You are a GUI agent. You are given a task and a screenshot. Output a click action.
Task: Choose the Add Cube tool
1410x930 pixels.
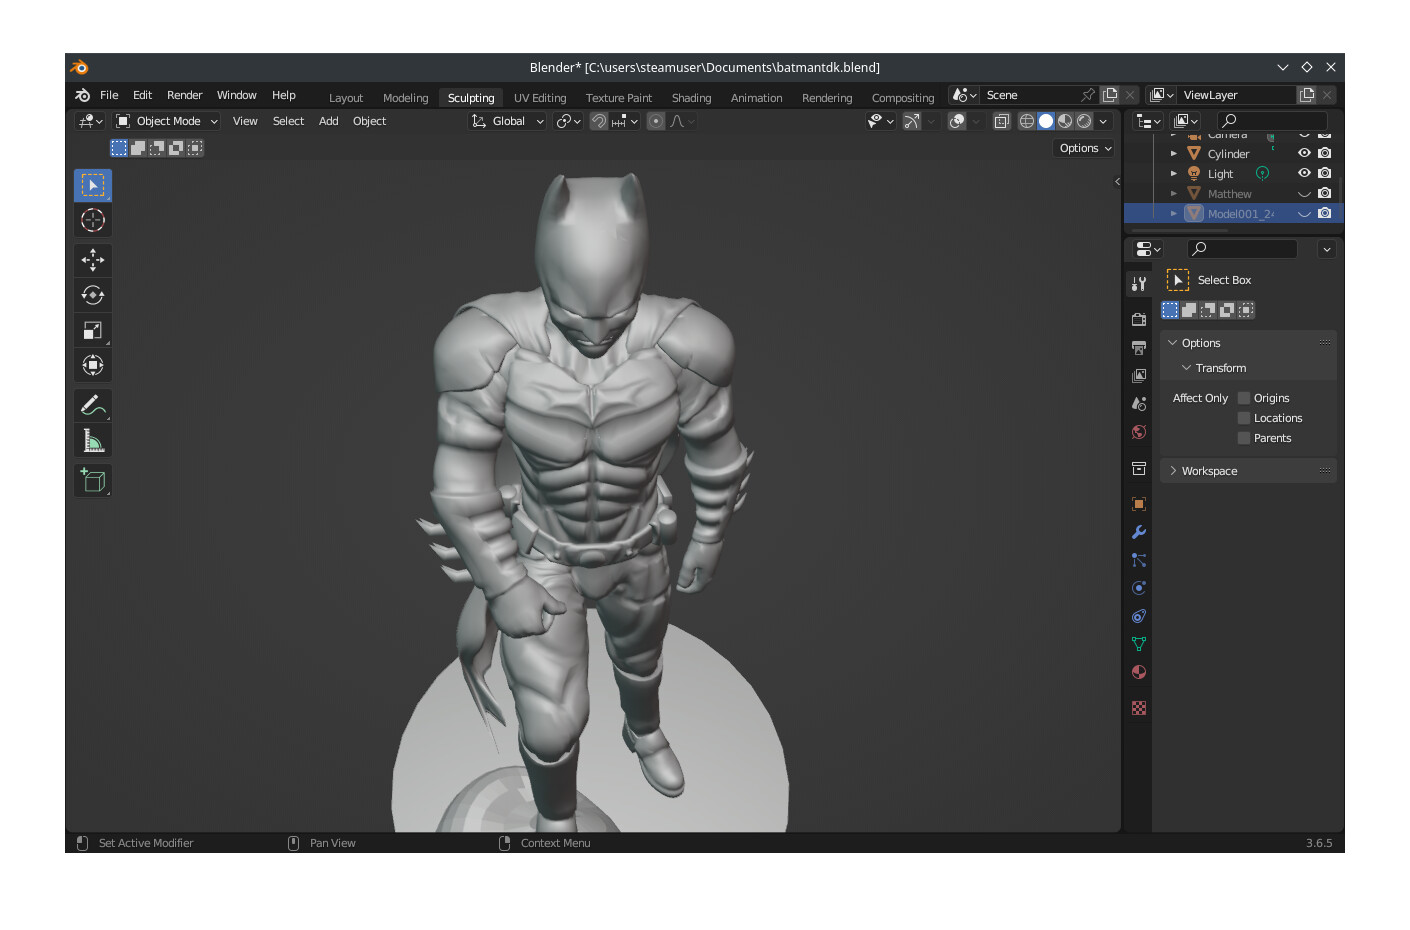click(93, 481)
